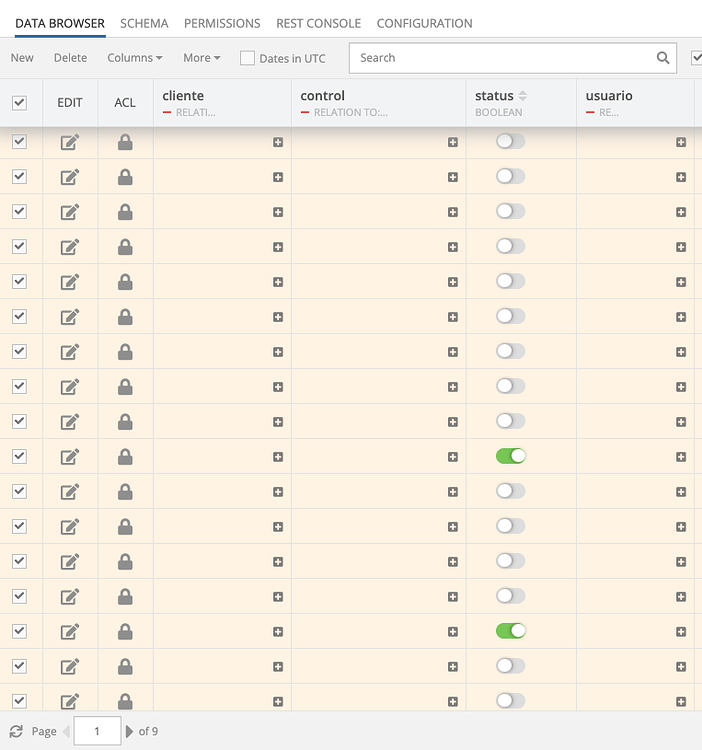Image resolution: width=702 pixels, height=750 pixels.
Task: Switch to the SCHEMA tab
Action: click(x=144, y=23)
